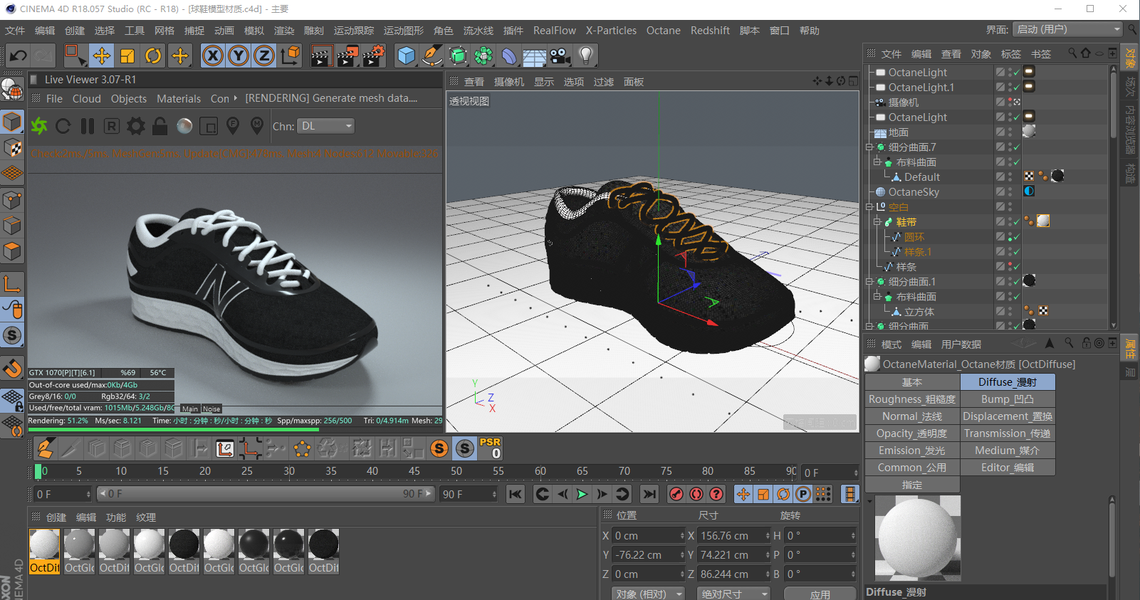This screenshot has width=1140, height=600.
Task: Select the first OctDiffuse material thumbnail
Action: click(44, 545)
